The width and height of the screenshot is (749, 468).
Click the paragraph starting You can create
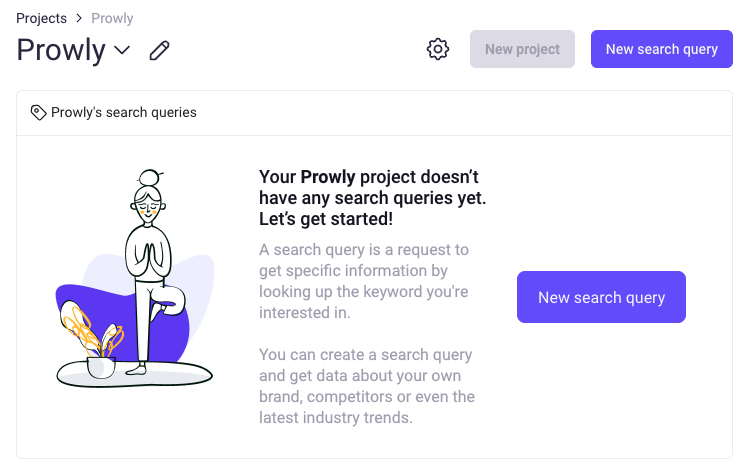(367, 386)
